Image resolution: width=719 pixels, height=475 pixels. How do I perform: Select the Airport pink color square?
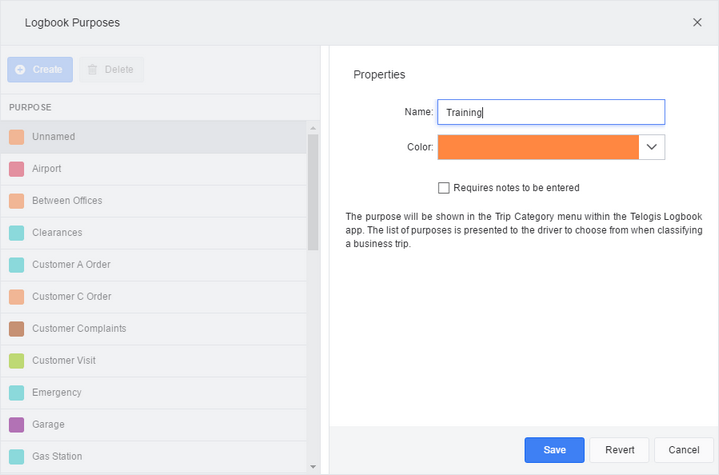(17, 169)
